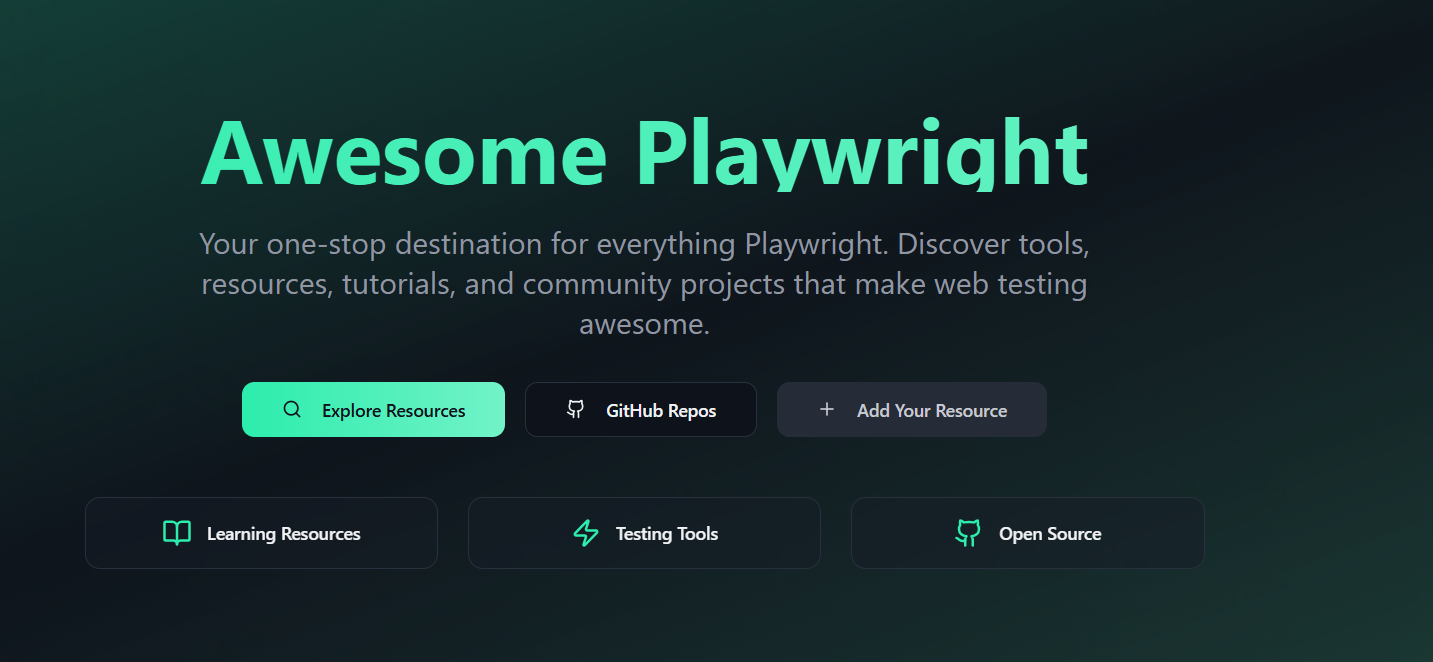
Task: Select the GitHub cat icon next to Open Source
Action: tap(967, 533)
